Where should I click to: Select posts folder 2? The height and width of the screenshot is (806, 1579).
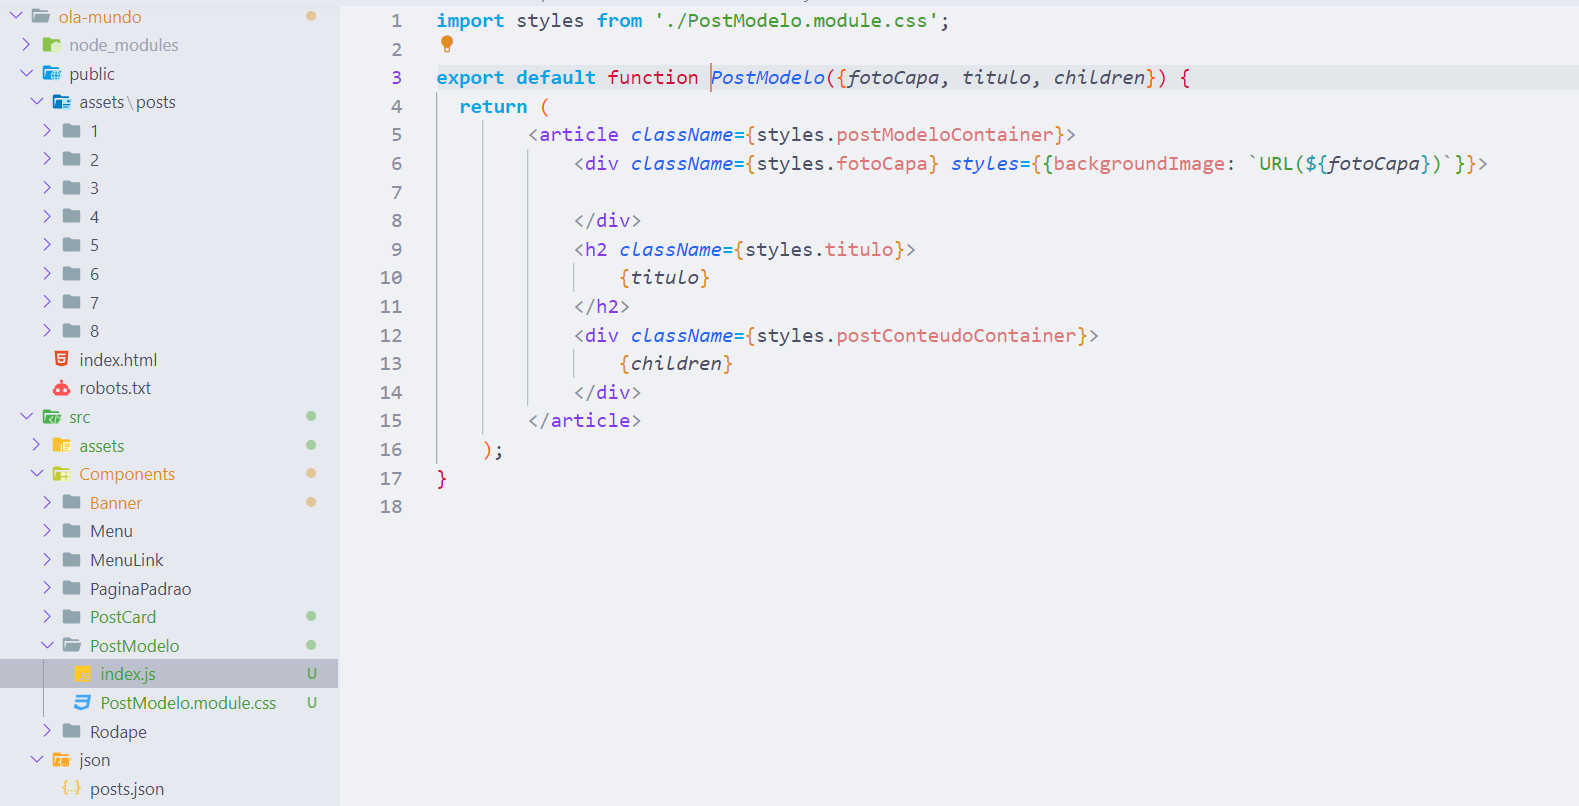[x=94, y=160]
